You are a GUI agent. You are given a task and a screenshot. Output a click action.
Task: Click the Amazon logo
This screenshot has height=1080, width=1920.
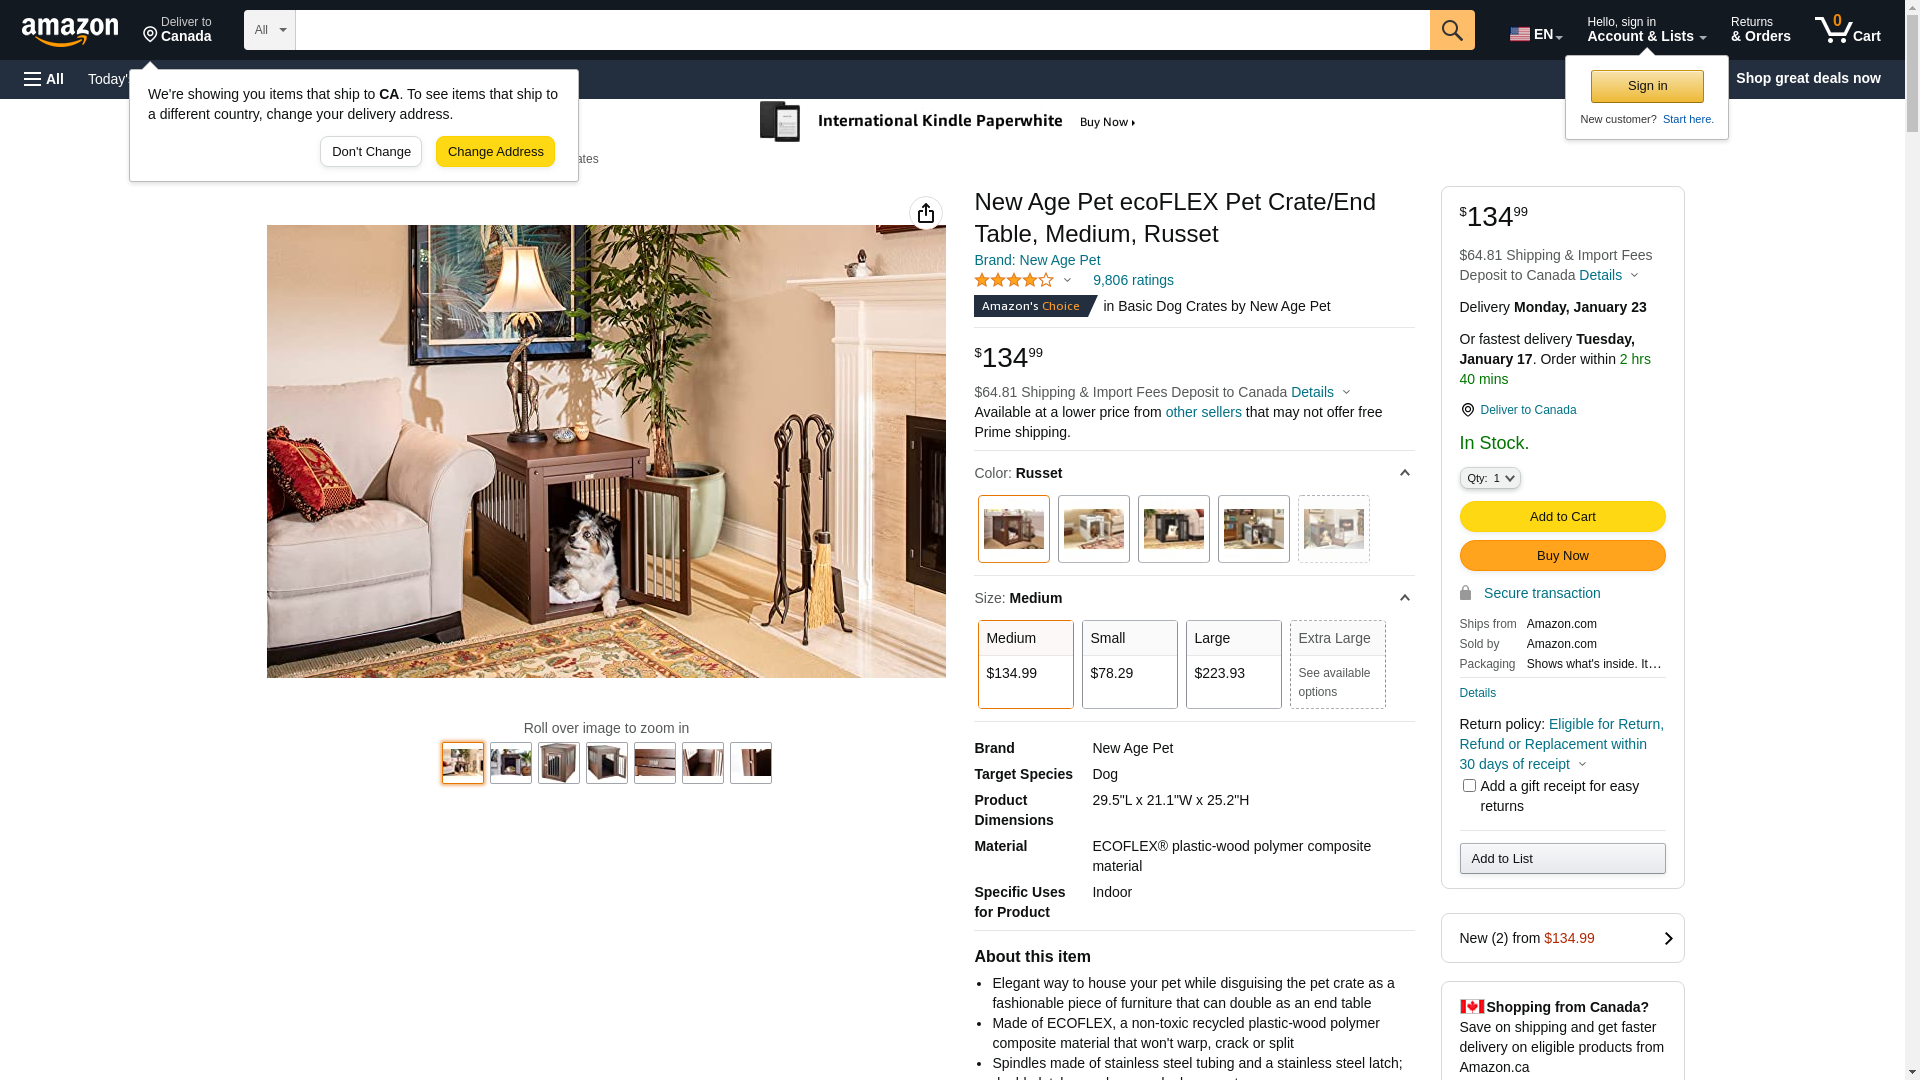[70, 32]
